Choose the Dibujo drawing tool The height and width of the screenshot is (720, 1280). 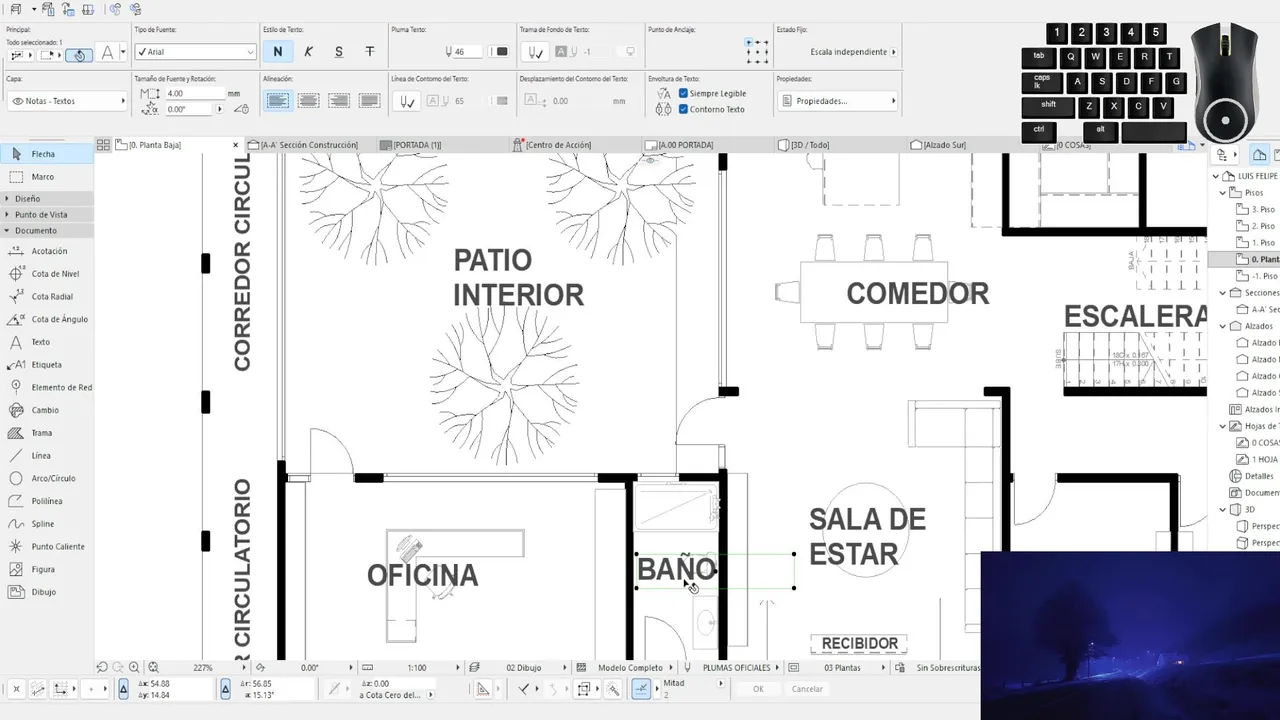point(46,592)
